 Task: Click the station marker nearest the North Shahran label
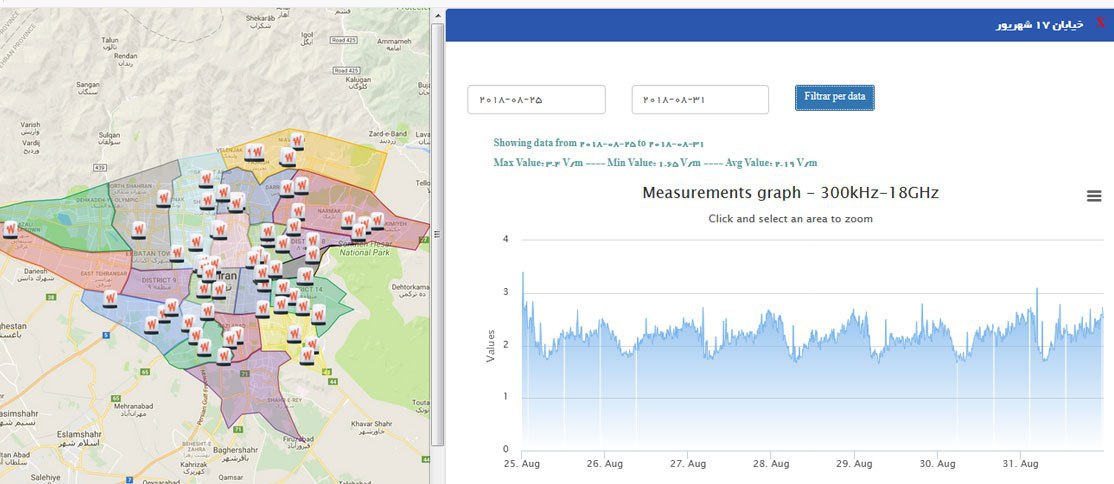point(164,197)
